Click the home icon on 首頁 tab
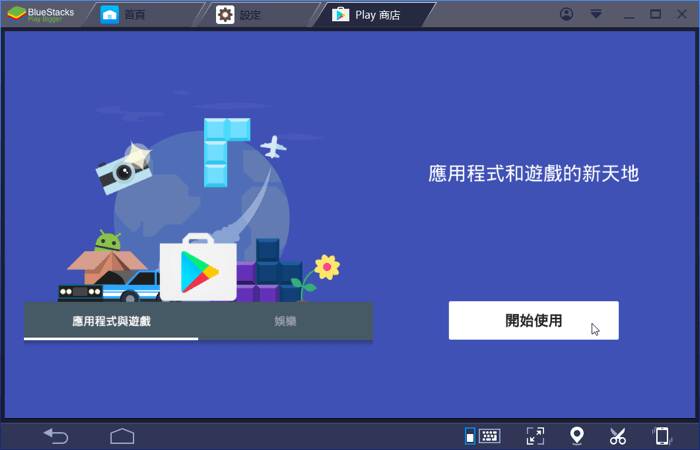This screenshot has width=700, height=450. 109,15
